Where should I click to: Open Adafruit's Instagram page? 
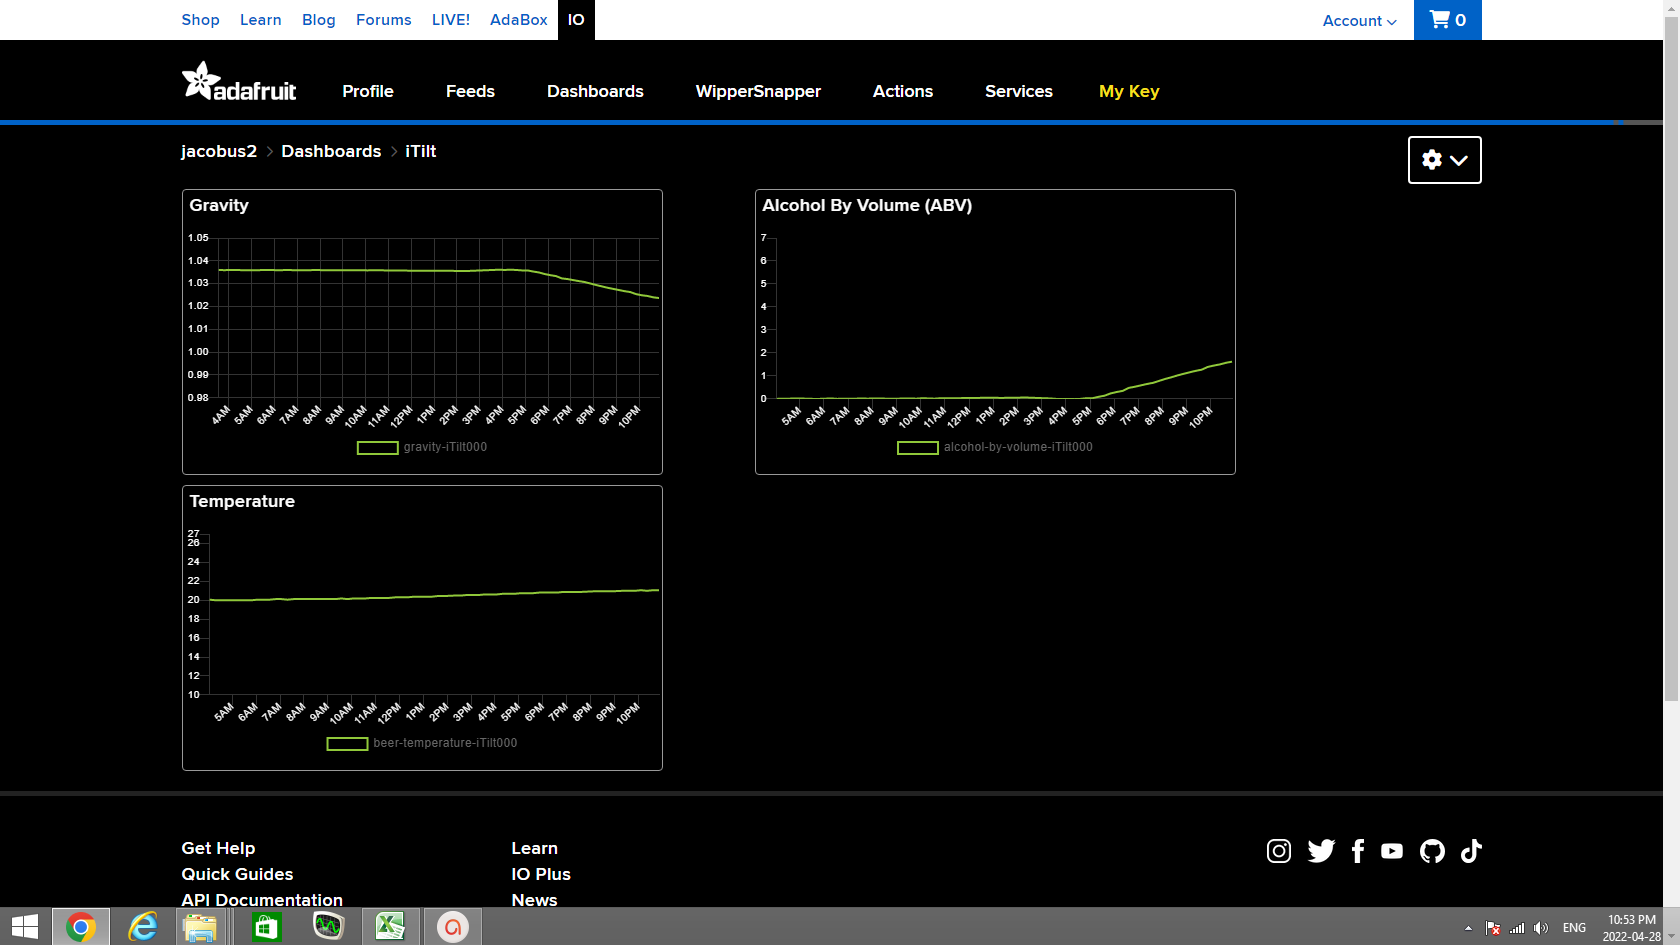coord(1278,851)
